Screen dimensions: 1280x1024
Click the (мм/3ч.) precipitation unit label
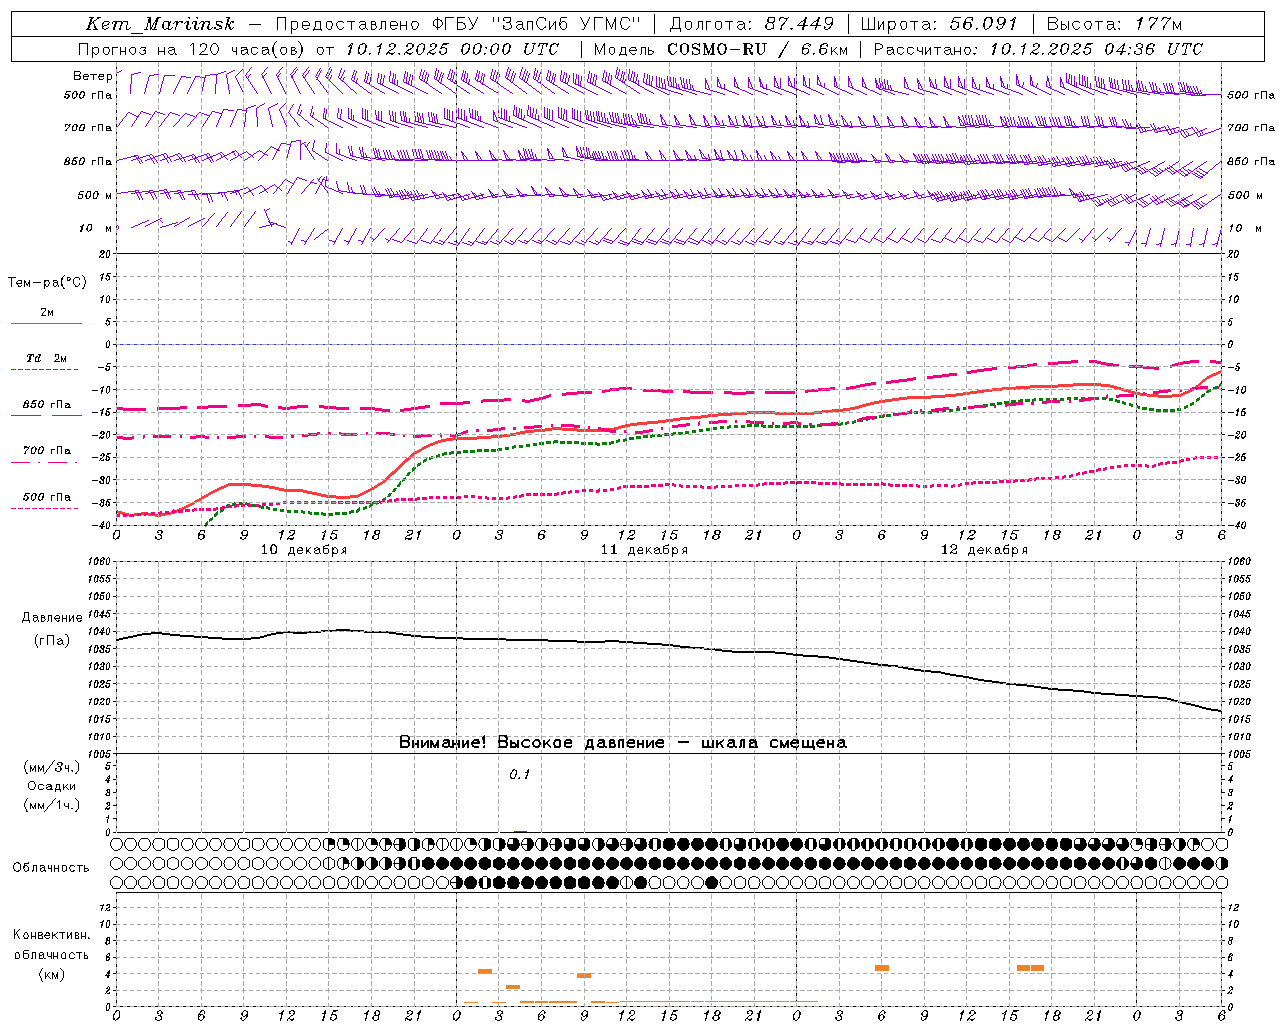[x=52, y=767]
